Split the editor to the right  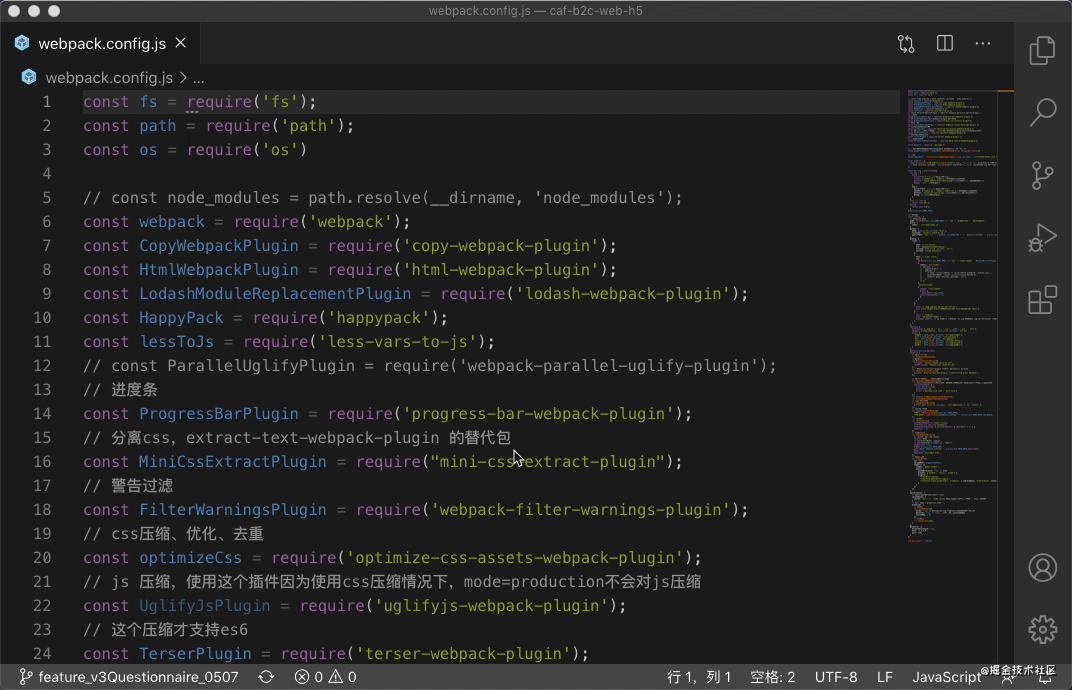945,44
